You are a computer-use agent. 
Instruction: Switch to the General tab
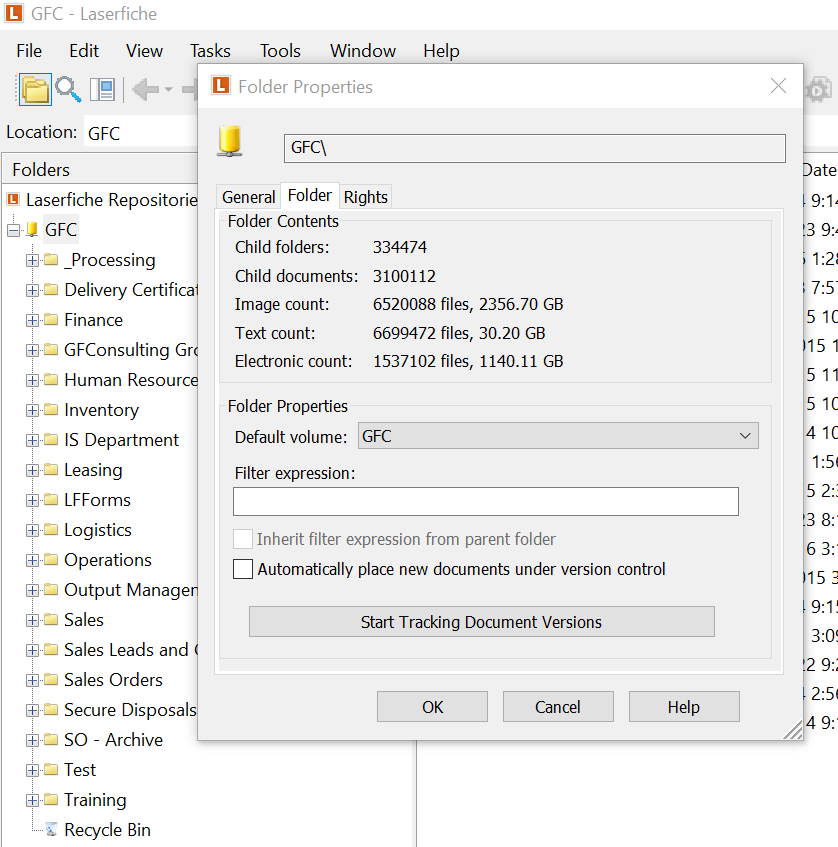[249, 197]
